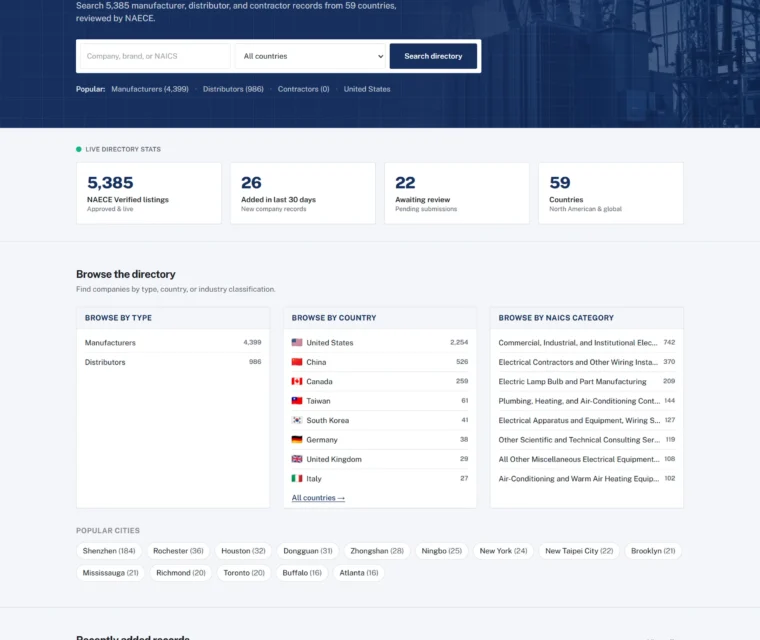760x640 pixels.
Task: Open the 26 Added in last 30 days card
Action: (303, 193)
